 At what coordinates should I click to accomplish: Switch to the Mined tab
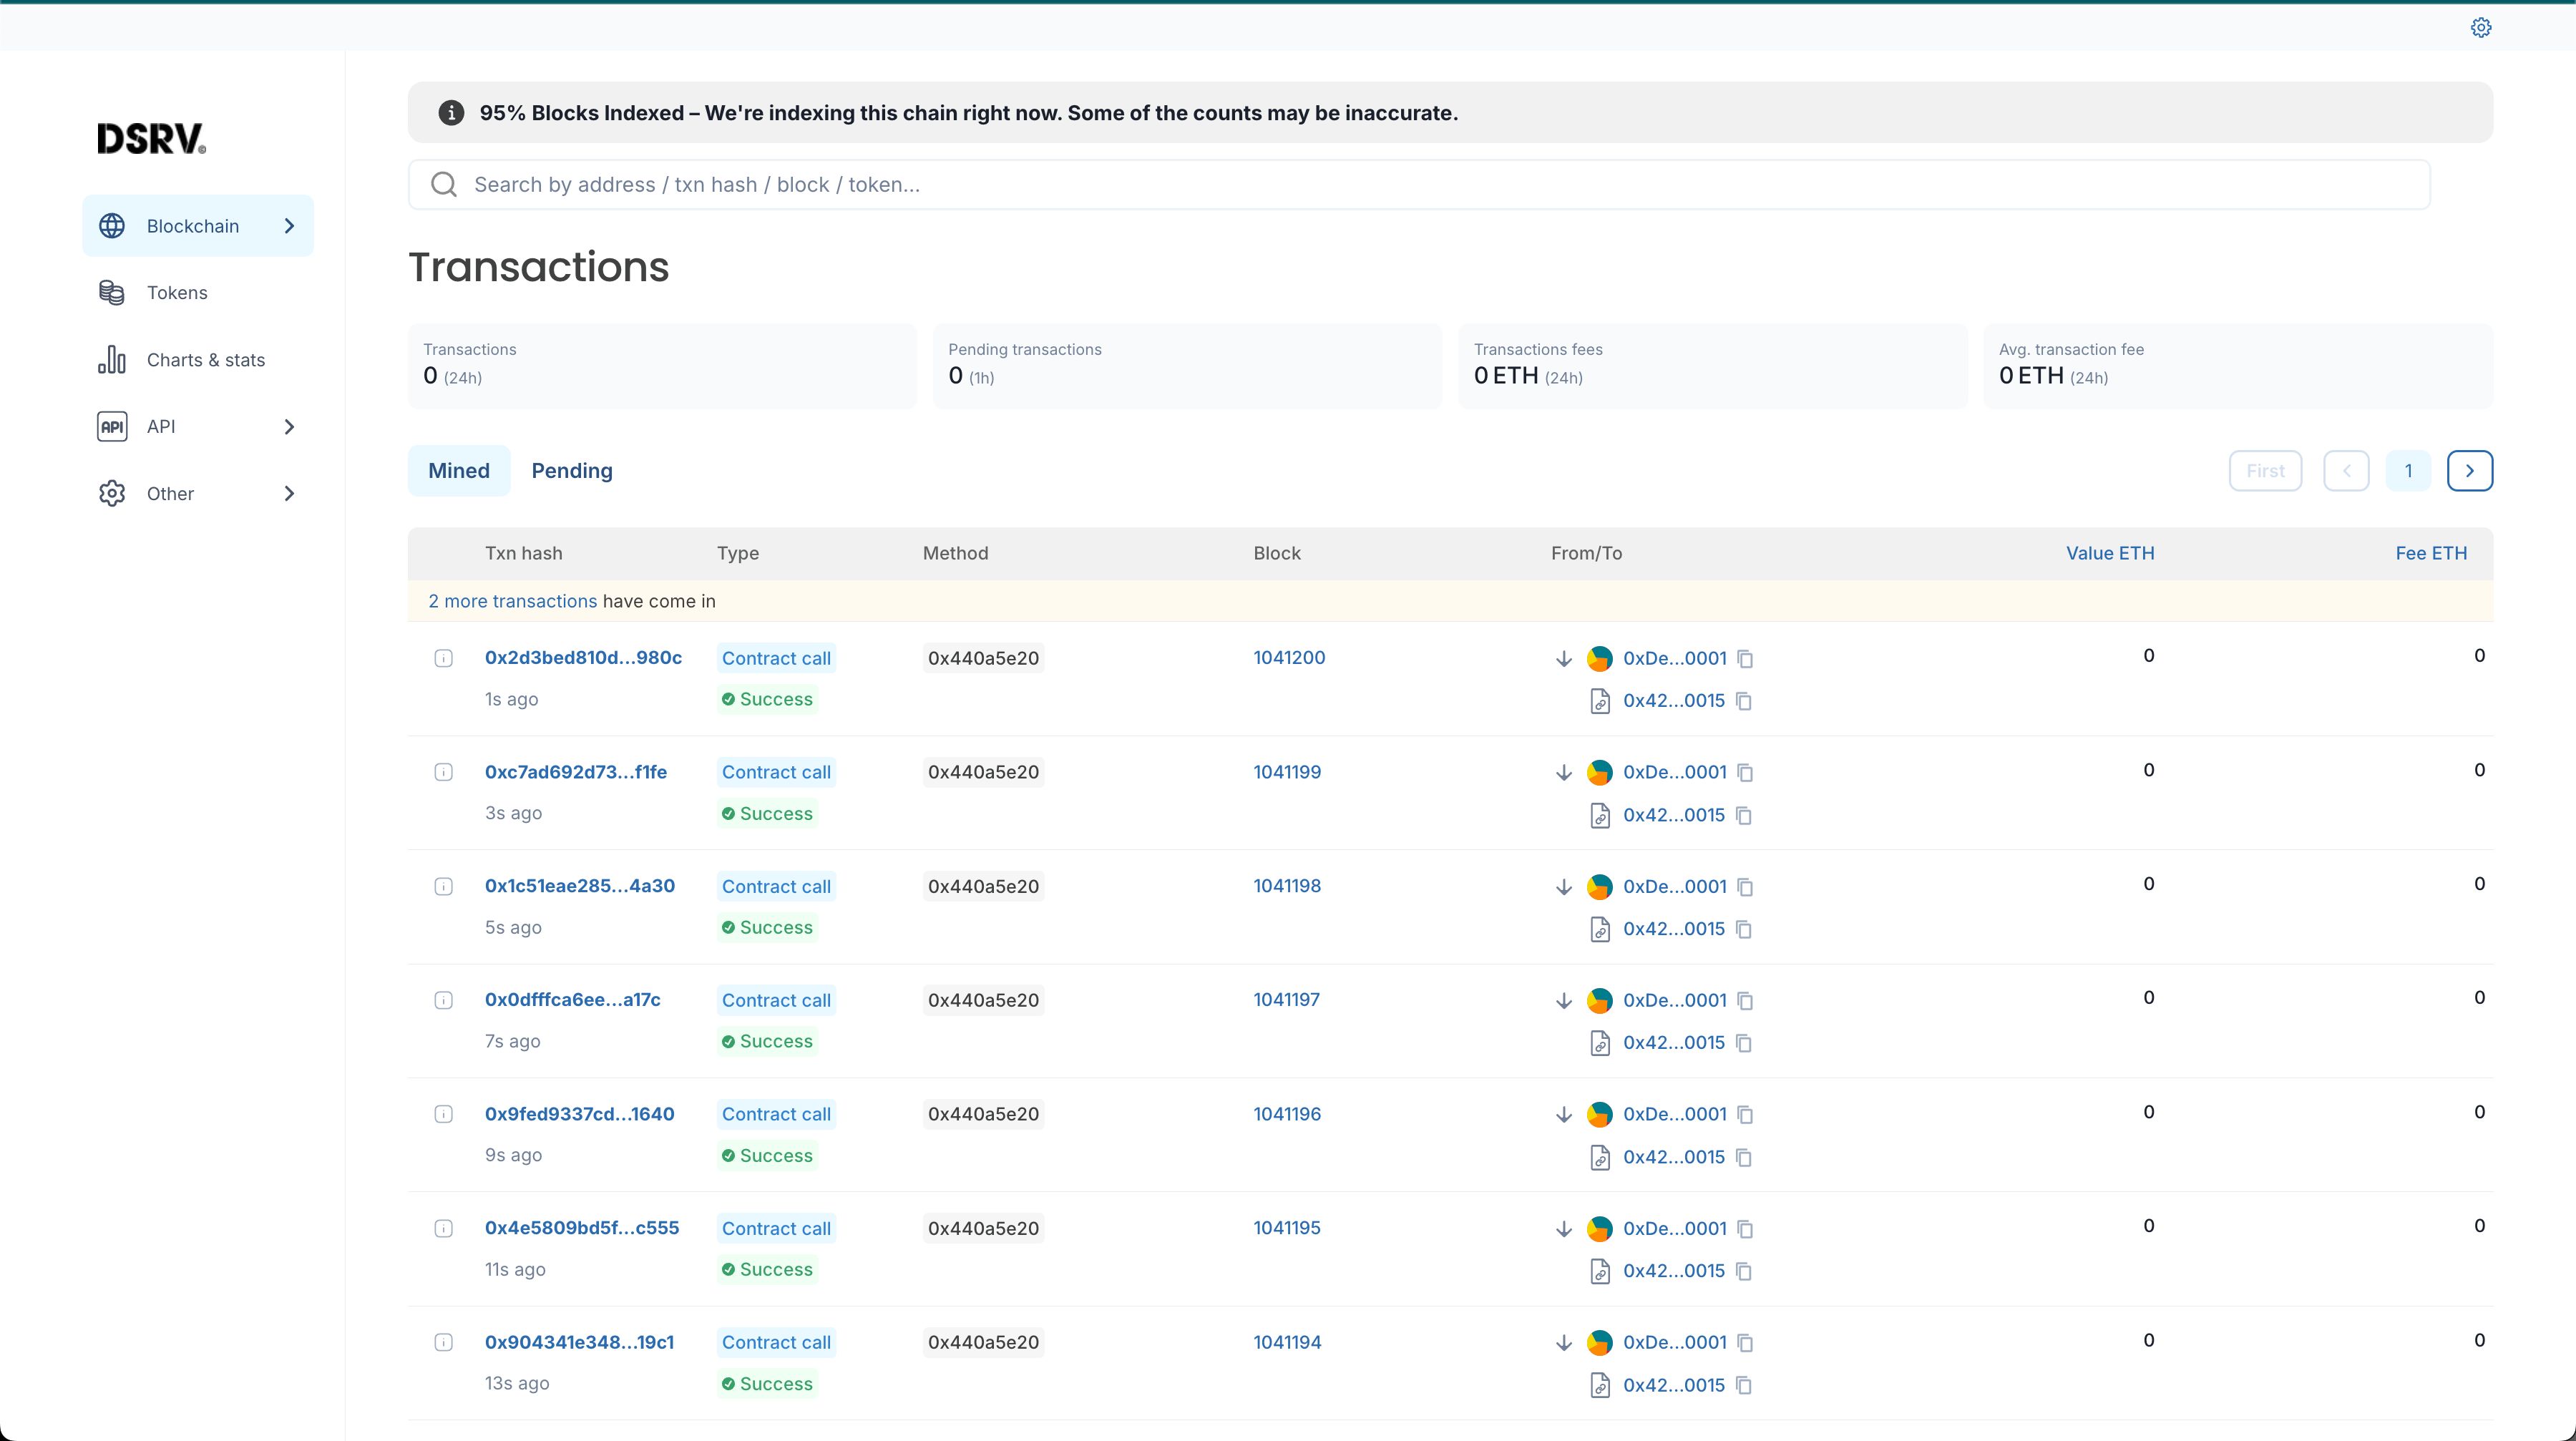459,471
